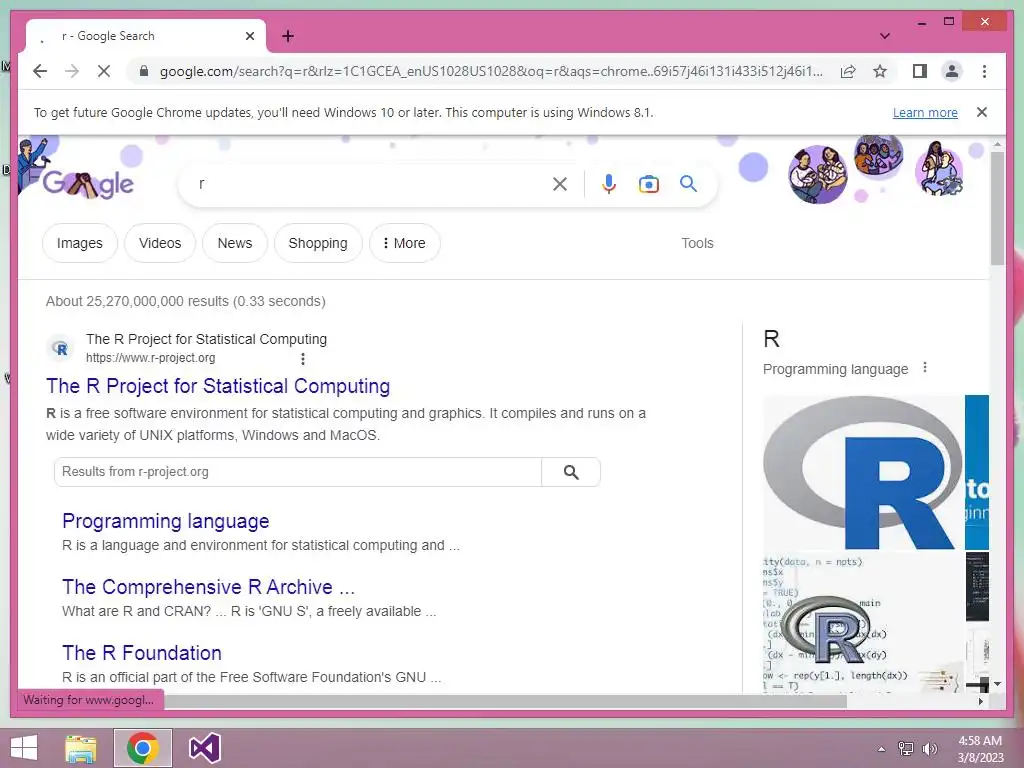The height and width of the screenshot is (768, 1024).
Task: Click the horizontal scrollbar thumb
Action: tap(505, 701)
